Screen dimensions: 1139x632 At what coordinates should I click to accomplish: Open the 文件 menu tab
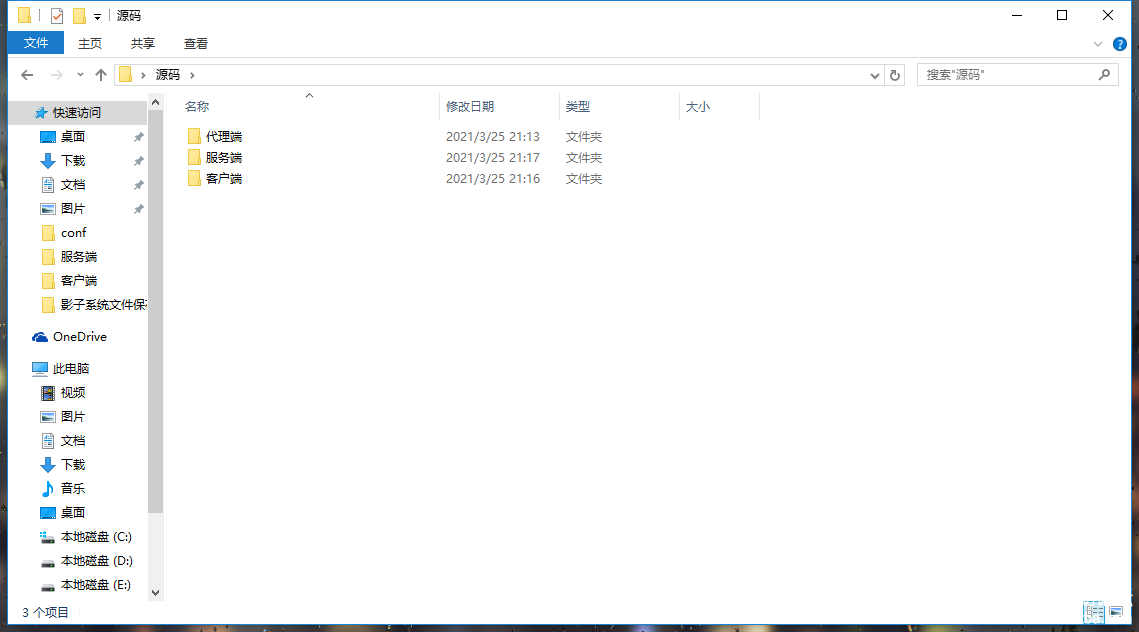tap(36, 43)
